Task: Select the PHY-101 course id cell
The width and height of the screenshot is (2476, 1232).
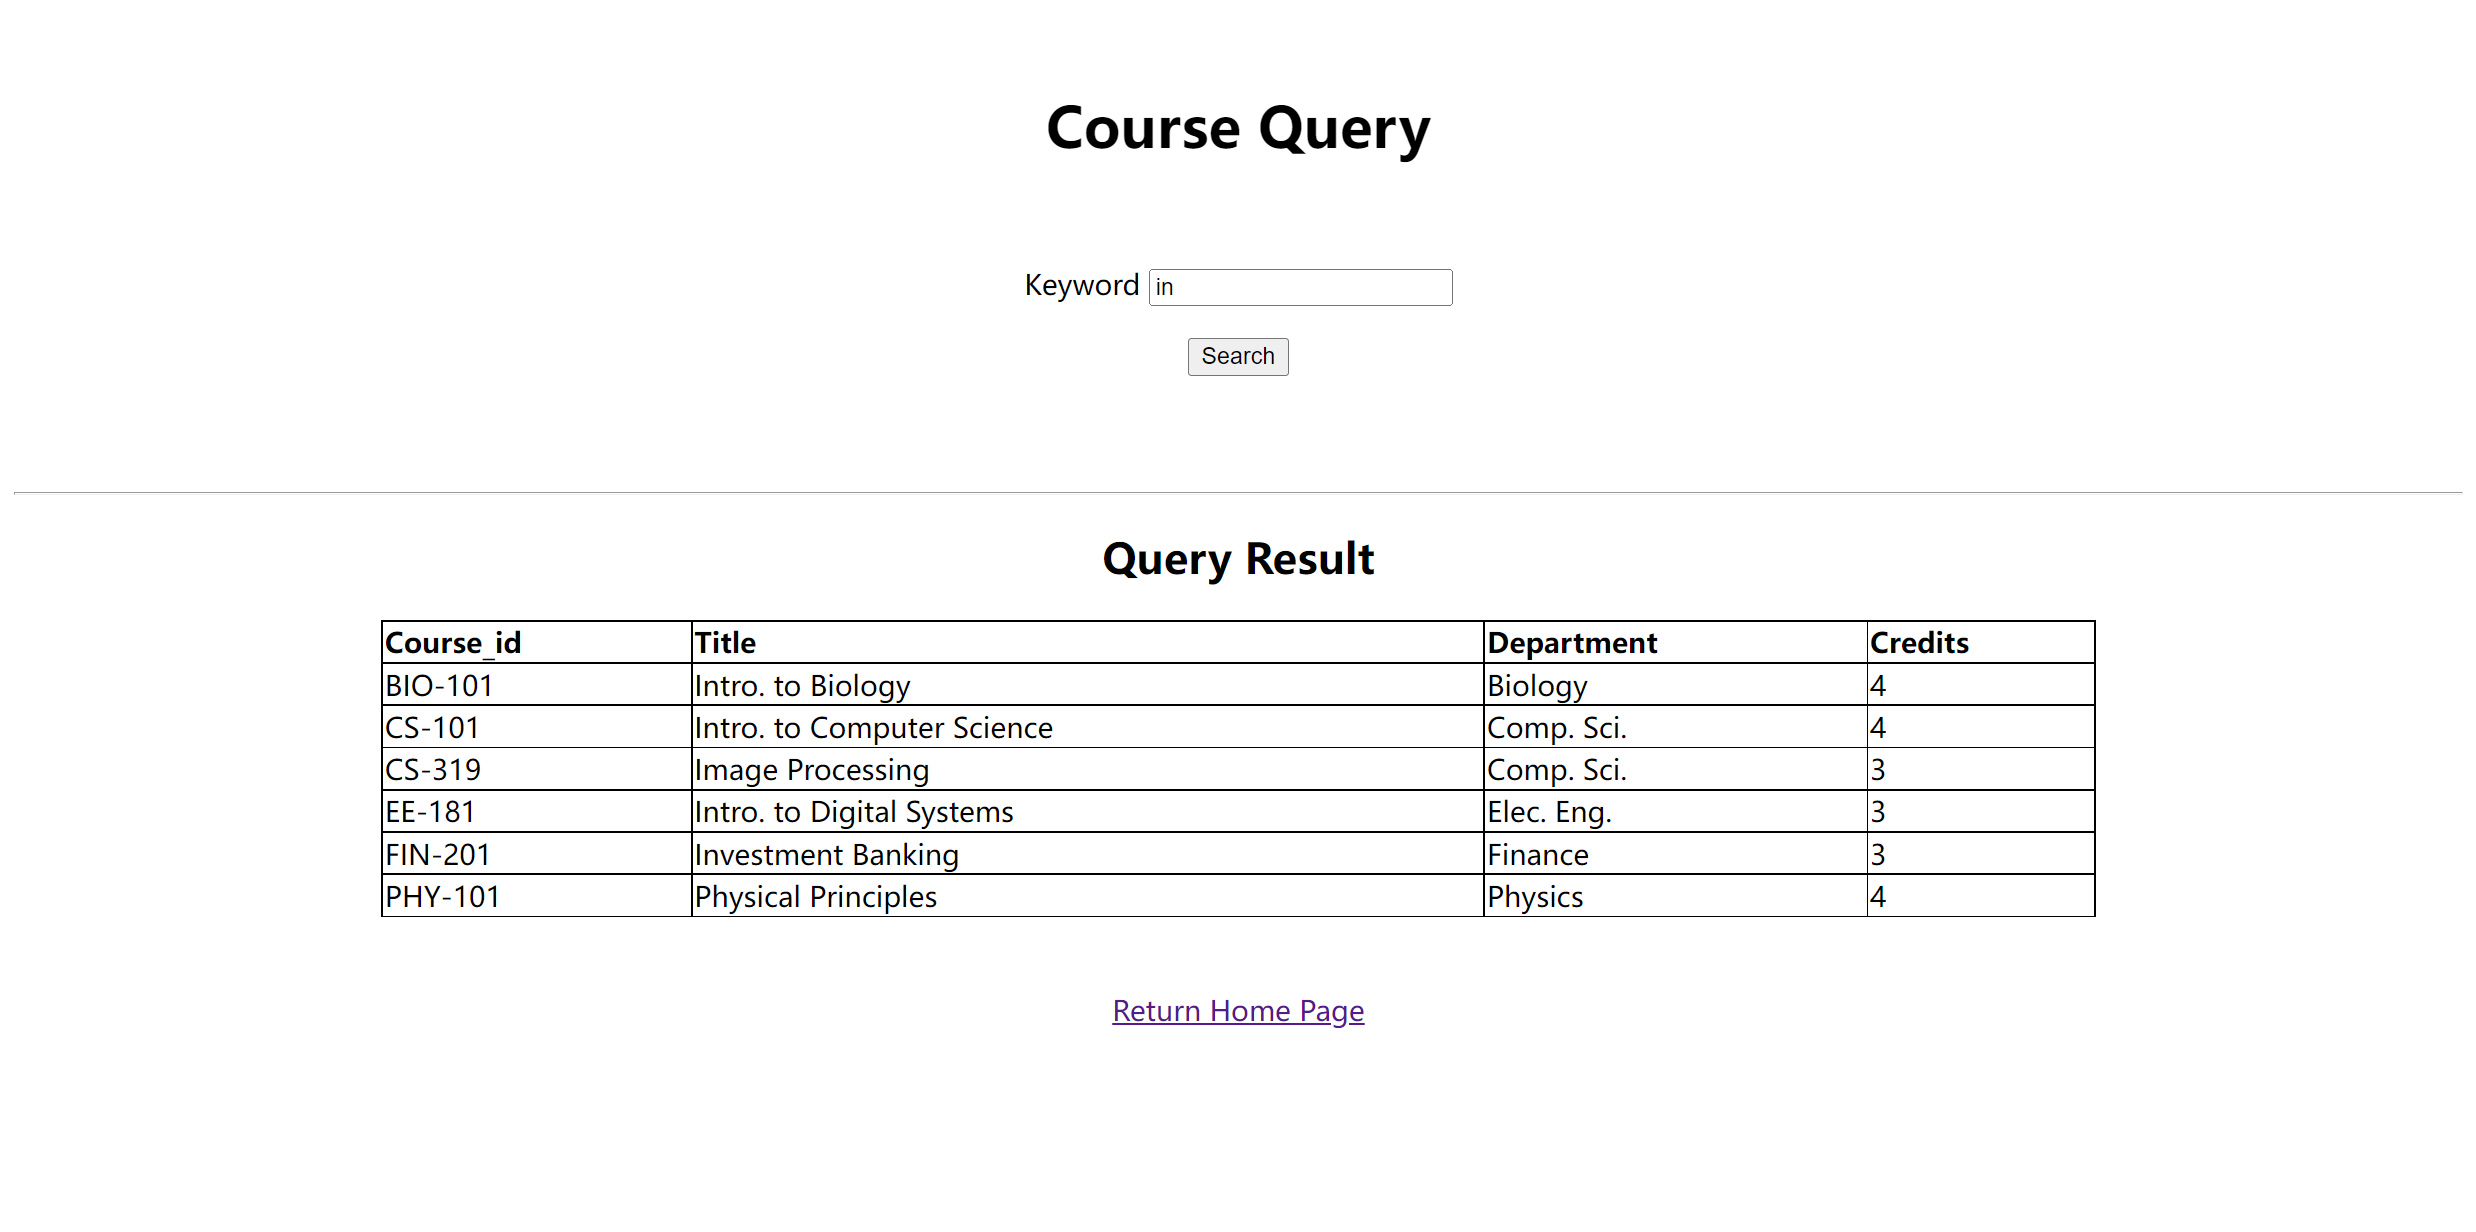Action: coord(442,897)
